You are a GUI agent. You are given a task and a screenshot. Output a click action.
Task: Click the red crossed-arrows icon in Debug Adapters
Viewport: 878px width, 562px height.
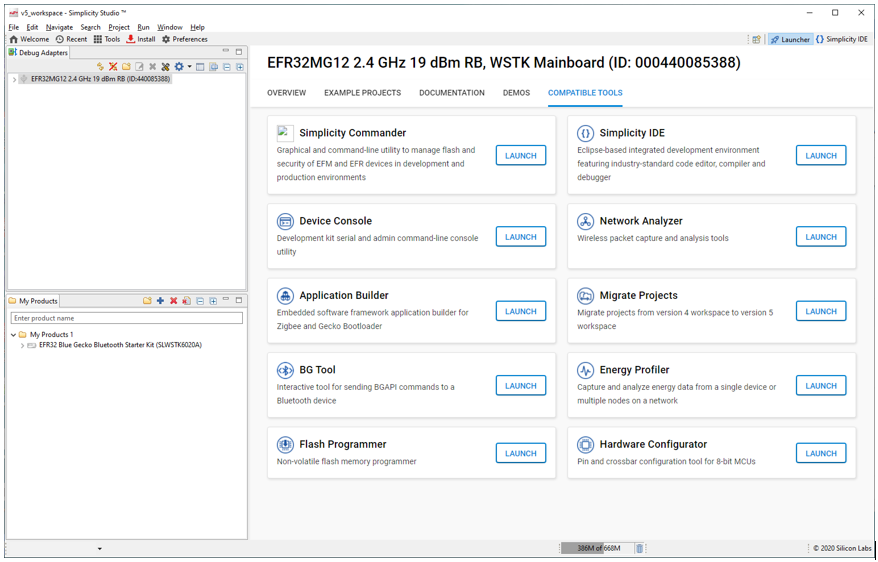113,67
